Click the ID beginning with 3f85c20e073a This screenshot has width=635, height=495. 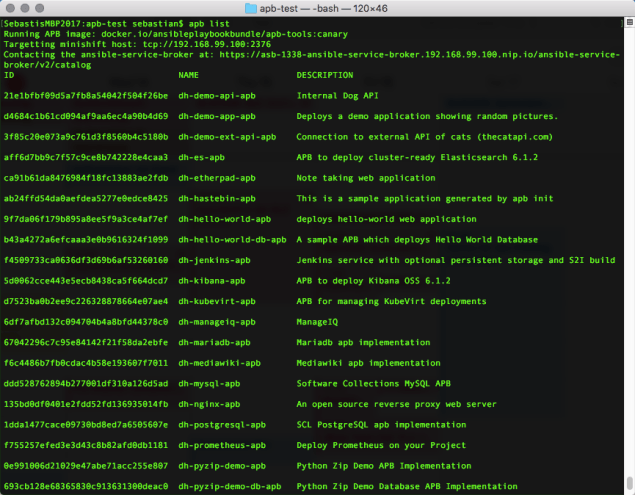86,137
